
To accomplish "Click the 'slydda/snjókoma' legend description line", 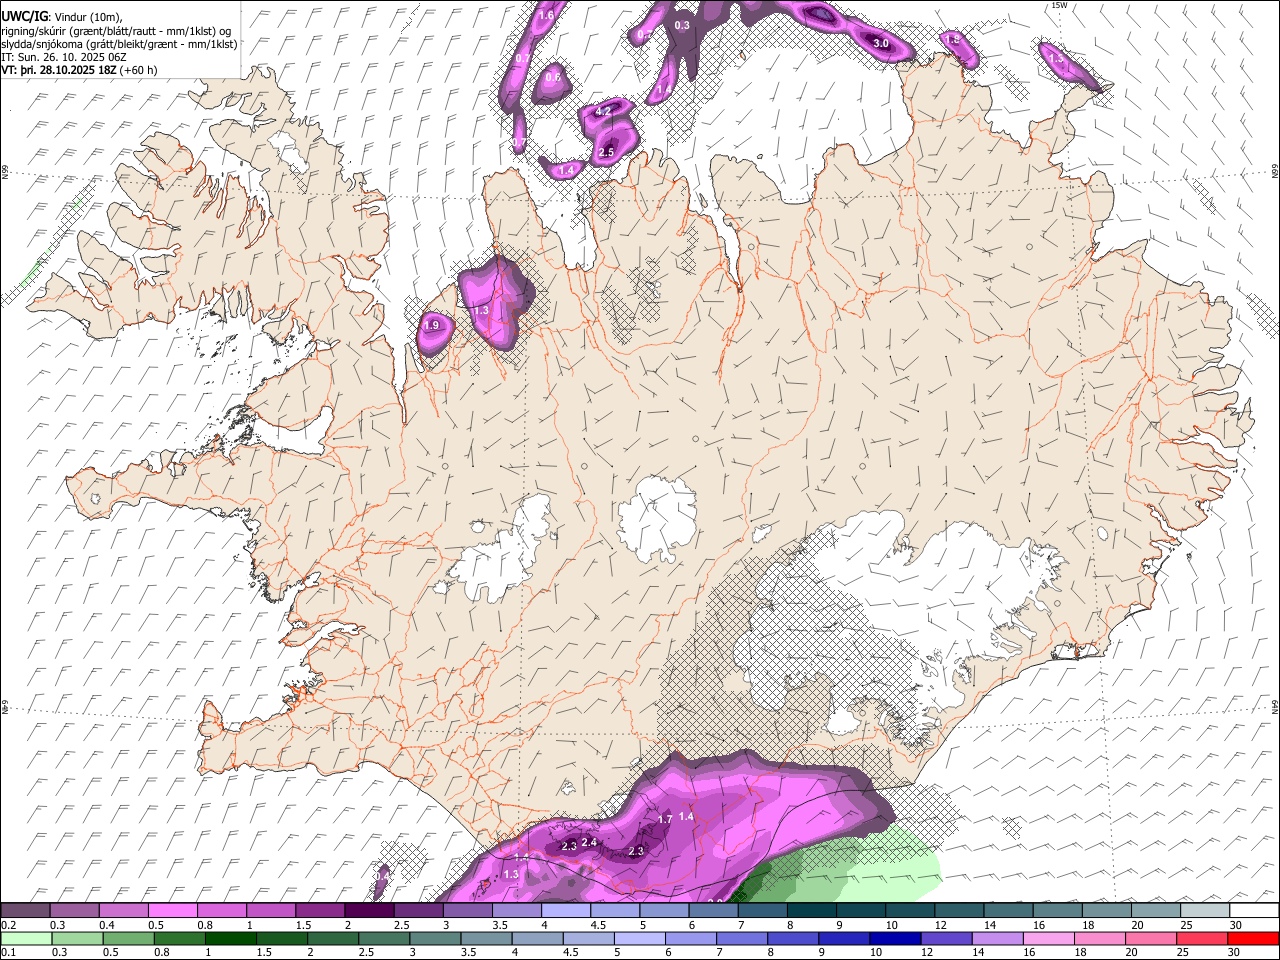I will (119, 44).
